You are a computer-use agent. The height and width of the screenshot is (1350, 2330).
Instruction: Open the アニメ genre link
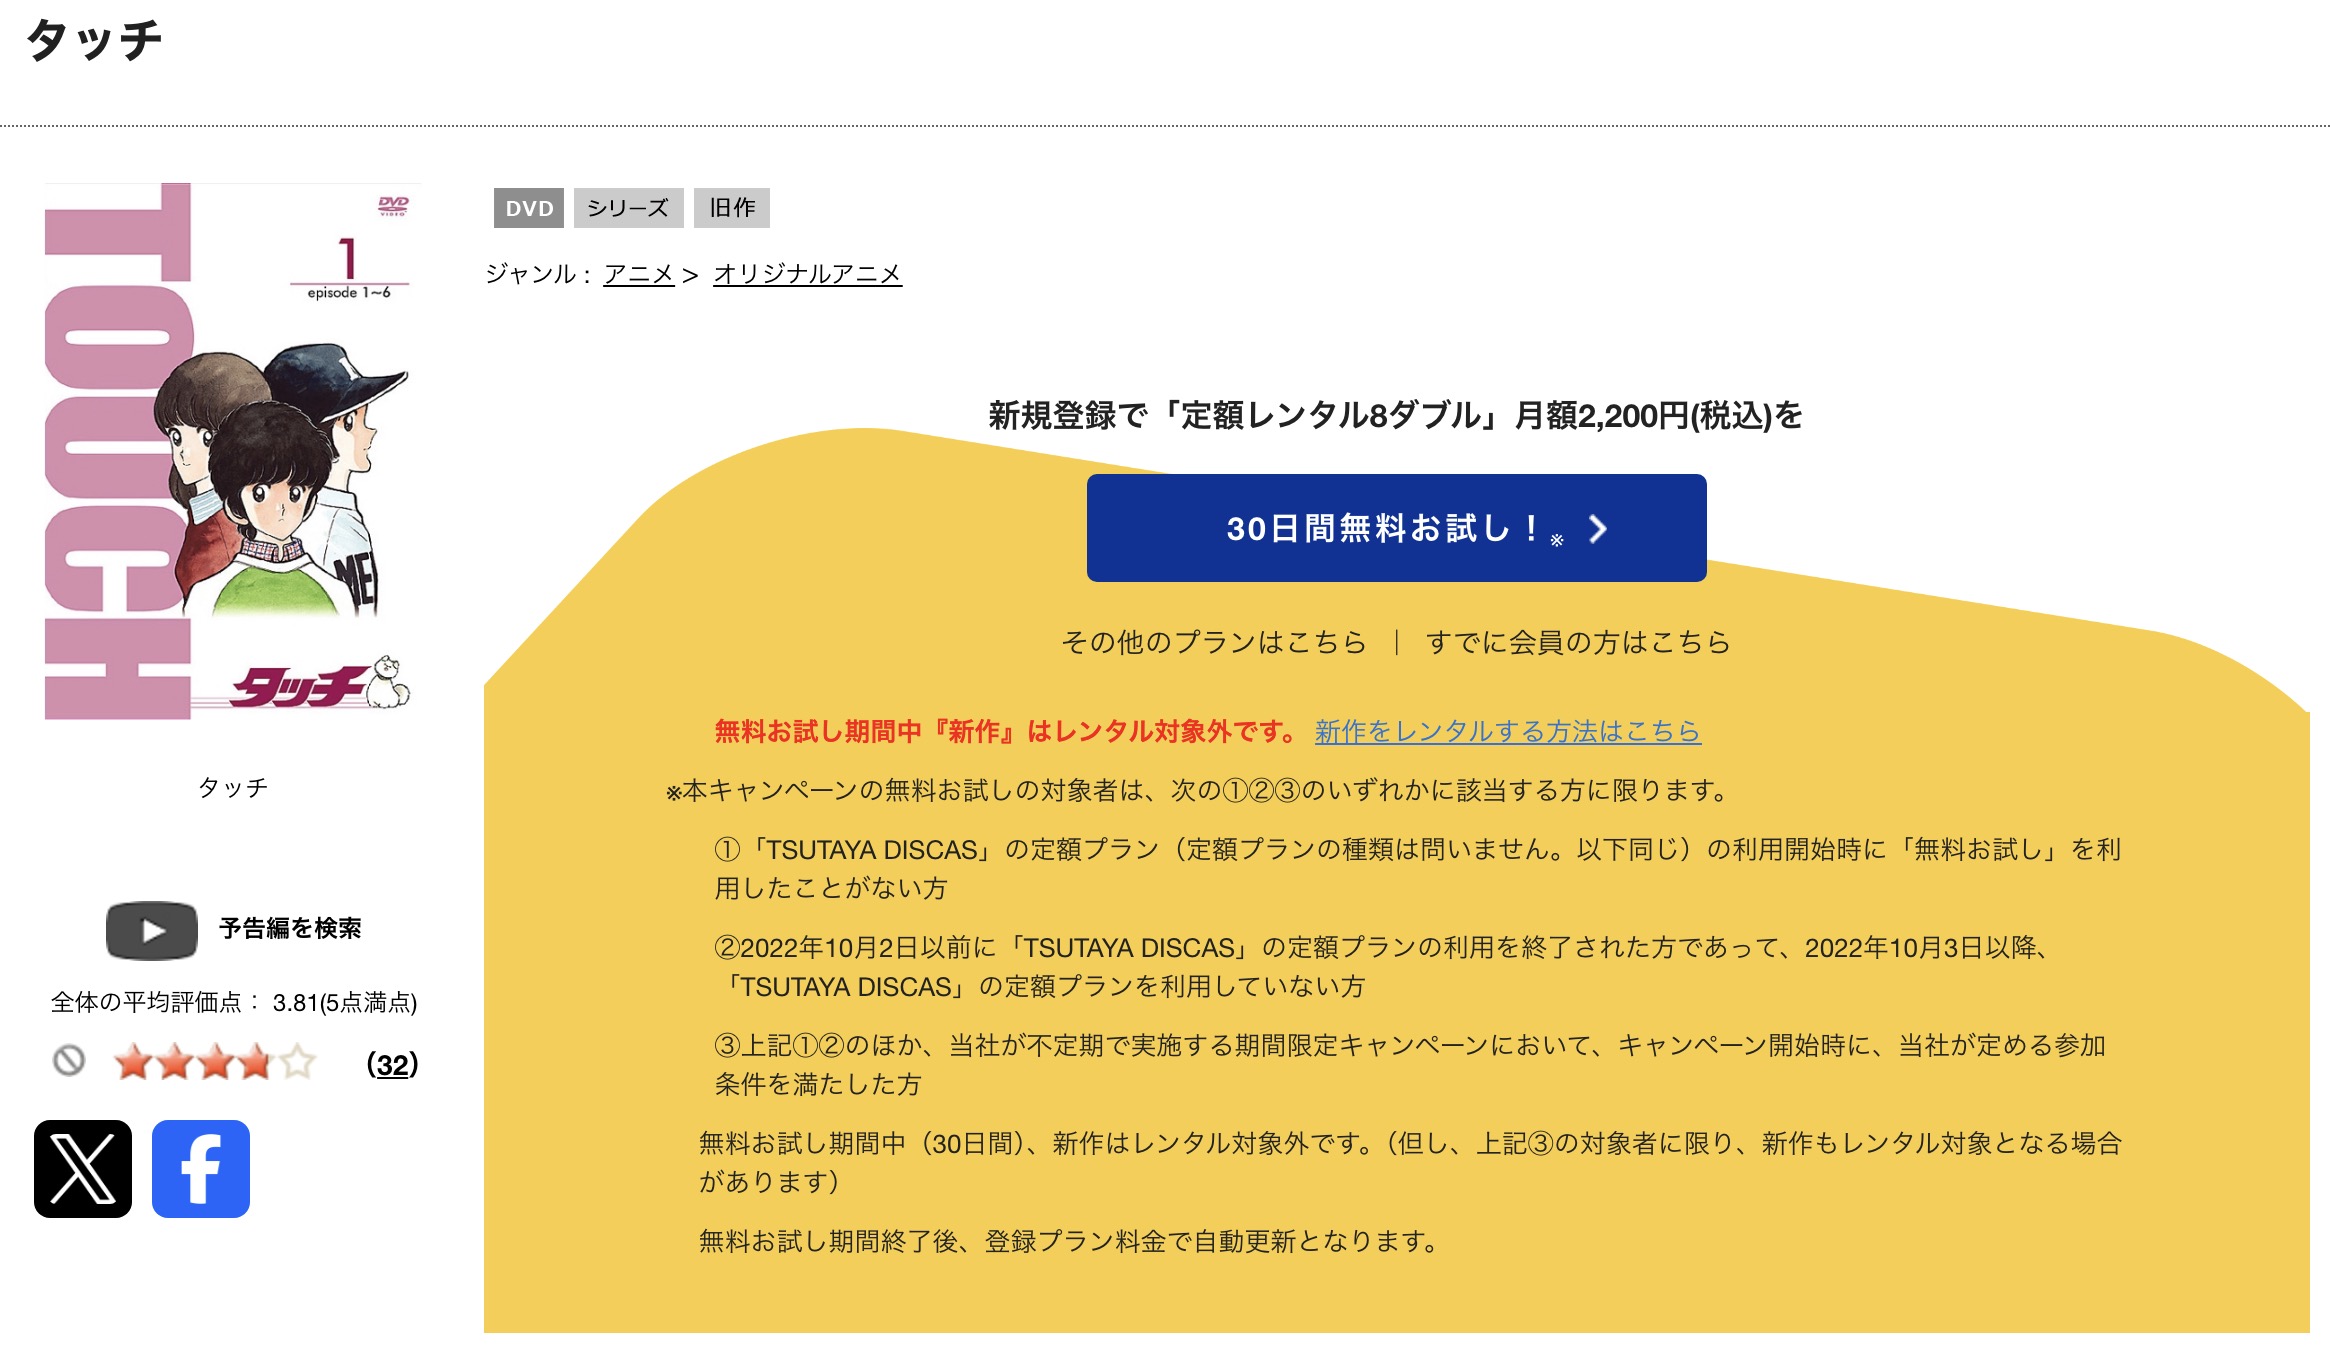pos(639,274)
